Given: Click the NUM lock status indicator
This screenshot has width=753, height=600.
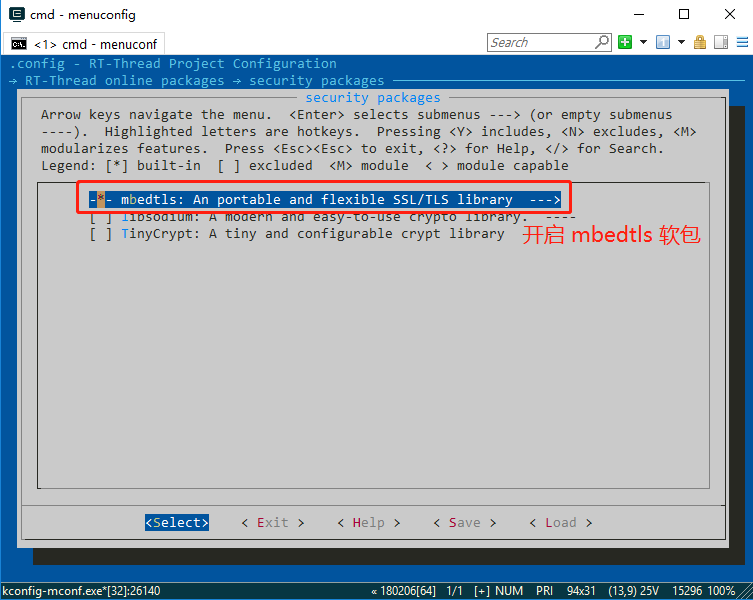Looking at the screenshot, I should (509, 591).
